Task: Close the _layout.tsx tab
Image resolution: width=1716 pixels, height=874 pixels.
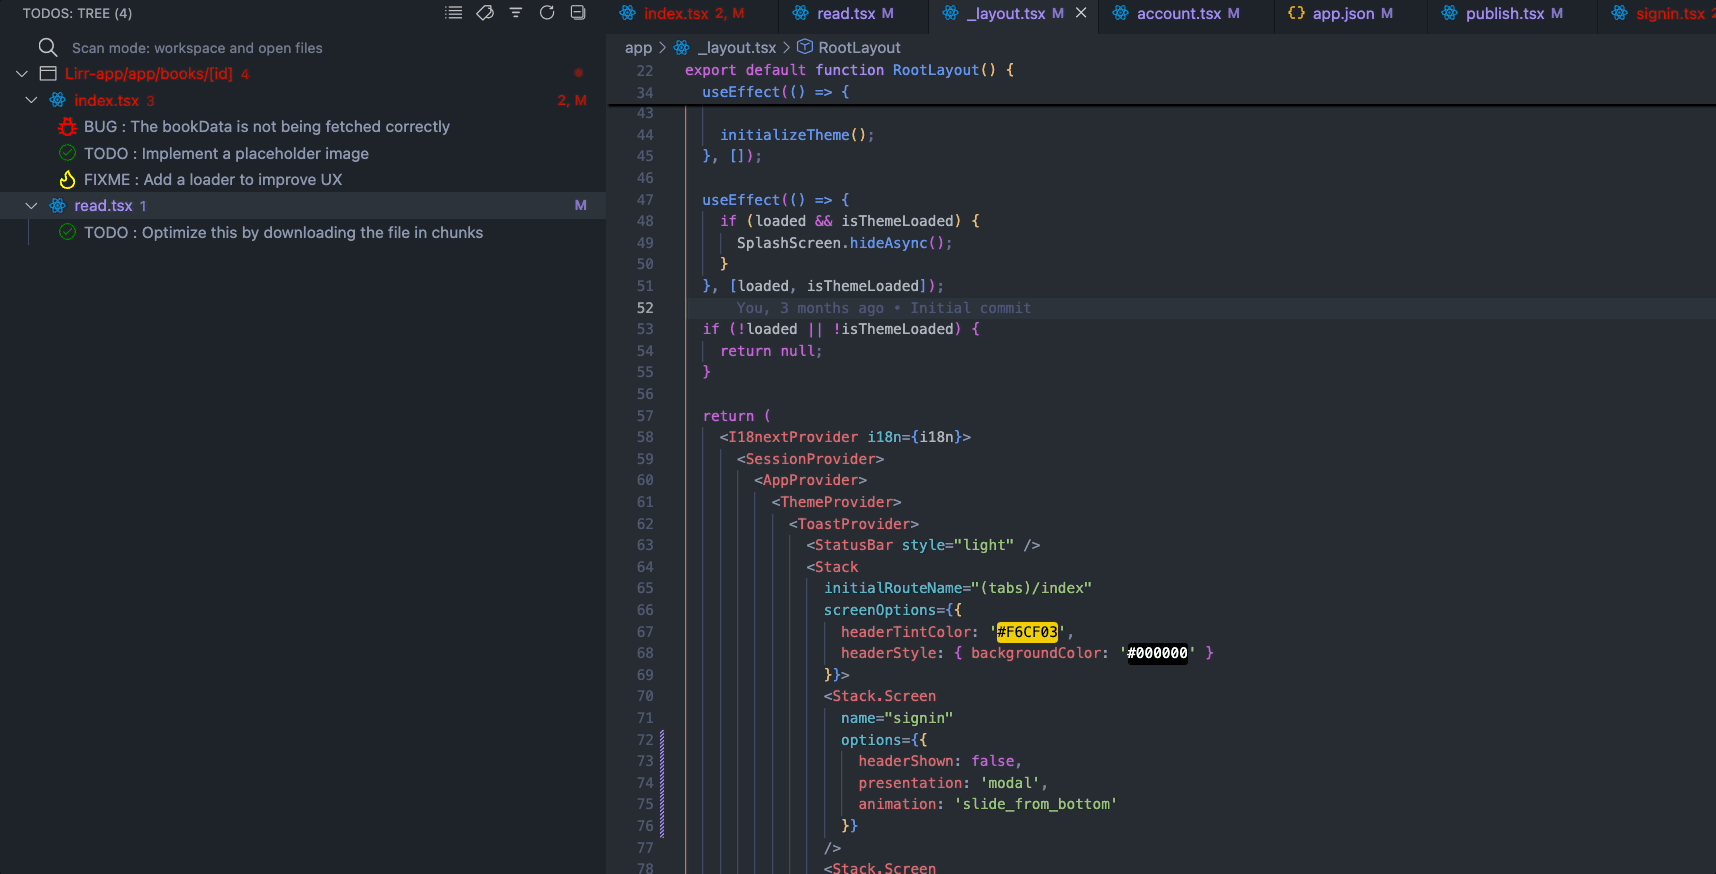Action: [x=1081, y=13]
